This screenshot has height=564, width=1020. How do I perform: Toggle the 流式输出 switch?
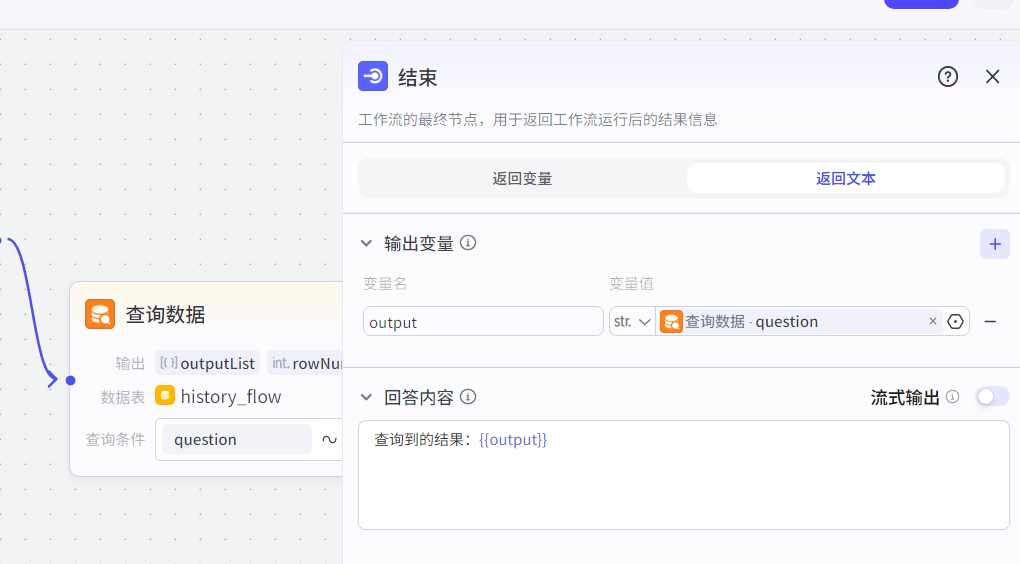992,397
